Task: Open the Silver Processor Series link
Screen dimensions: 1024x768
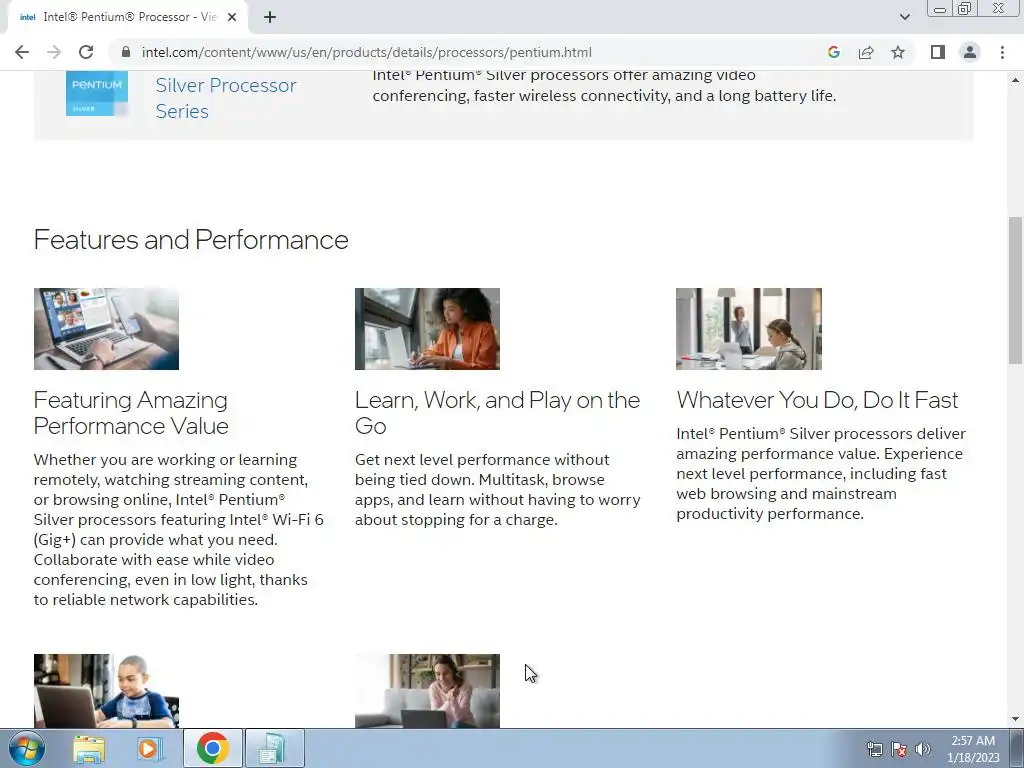Action: [226, 98]
